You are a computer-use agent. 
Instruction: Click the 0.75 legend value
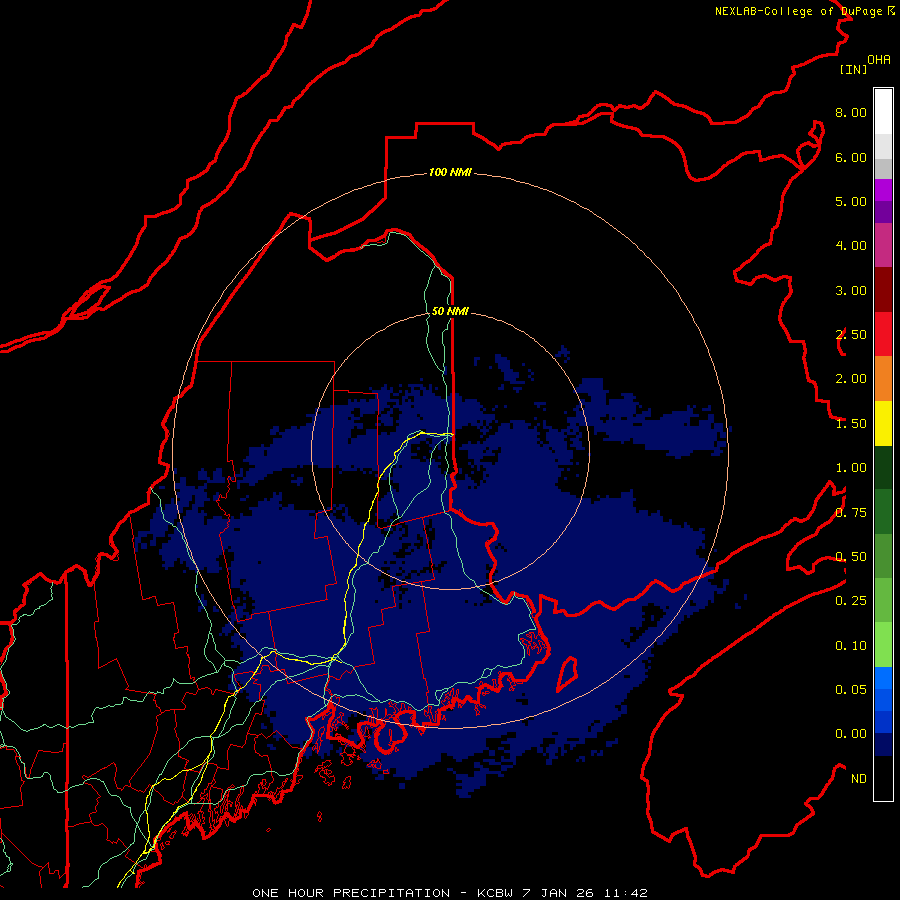(851, 513)
